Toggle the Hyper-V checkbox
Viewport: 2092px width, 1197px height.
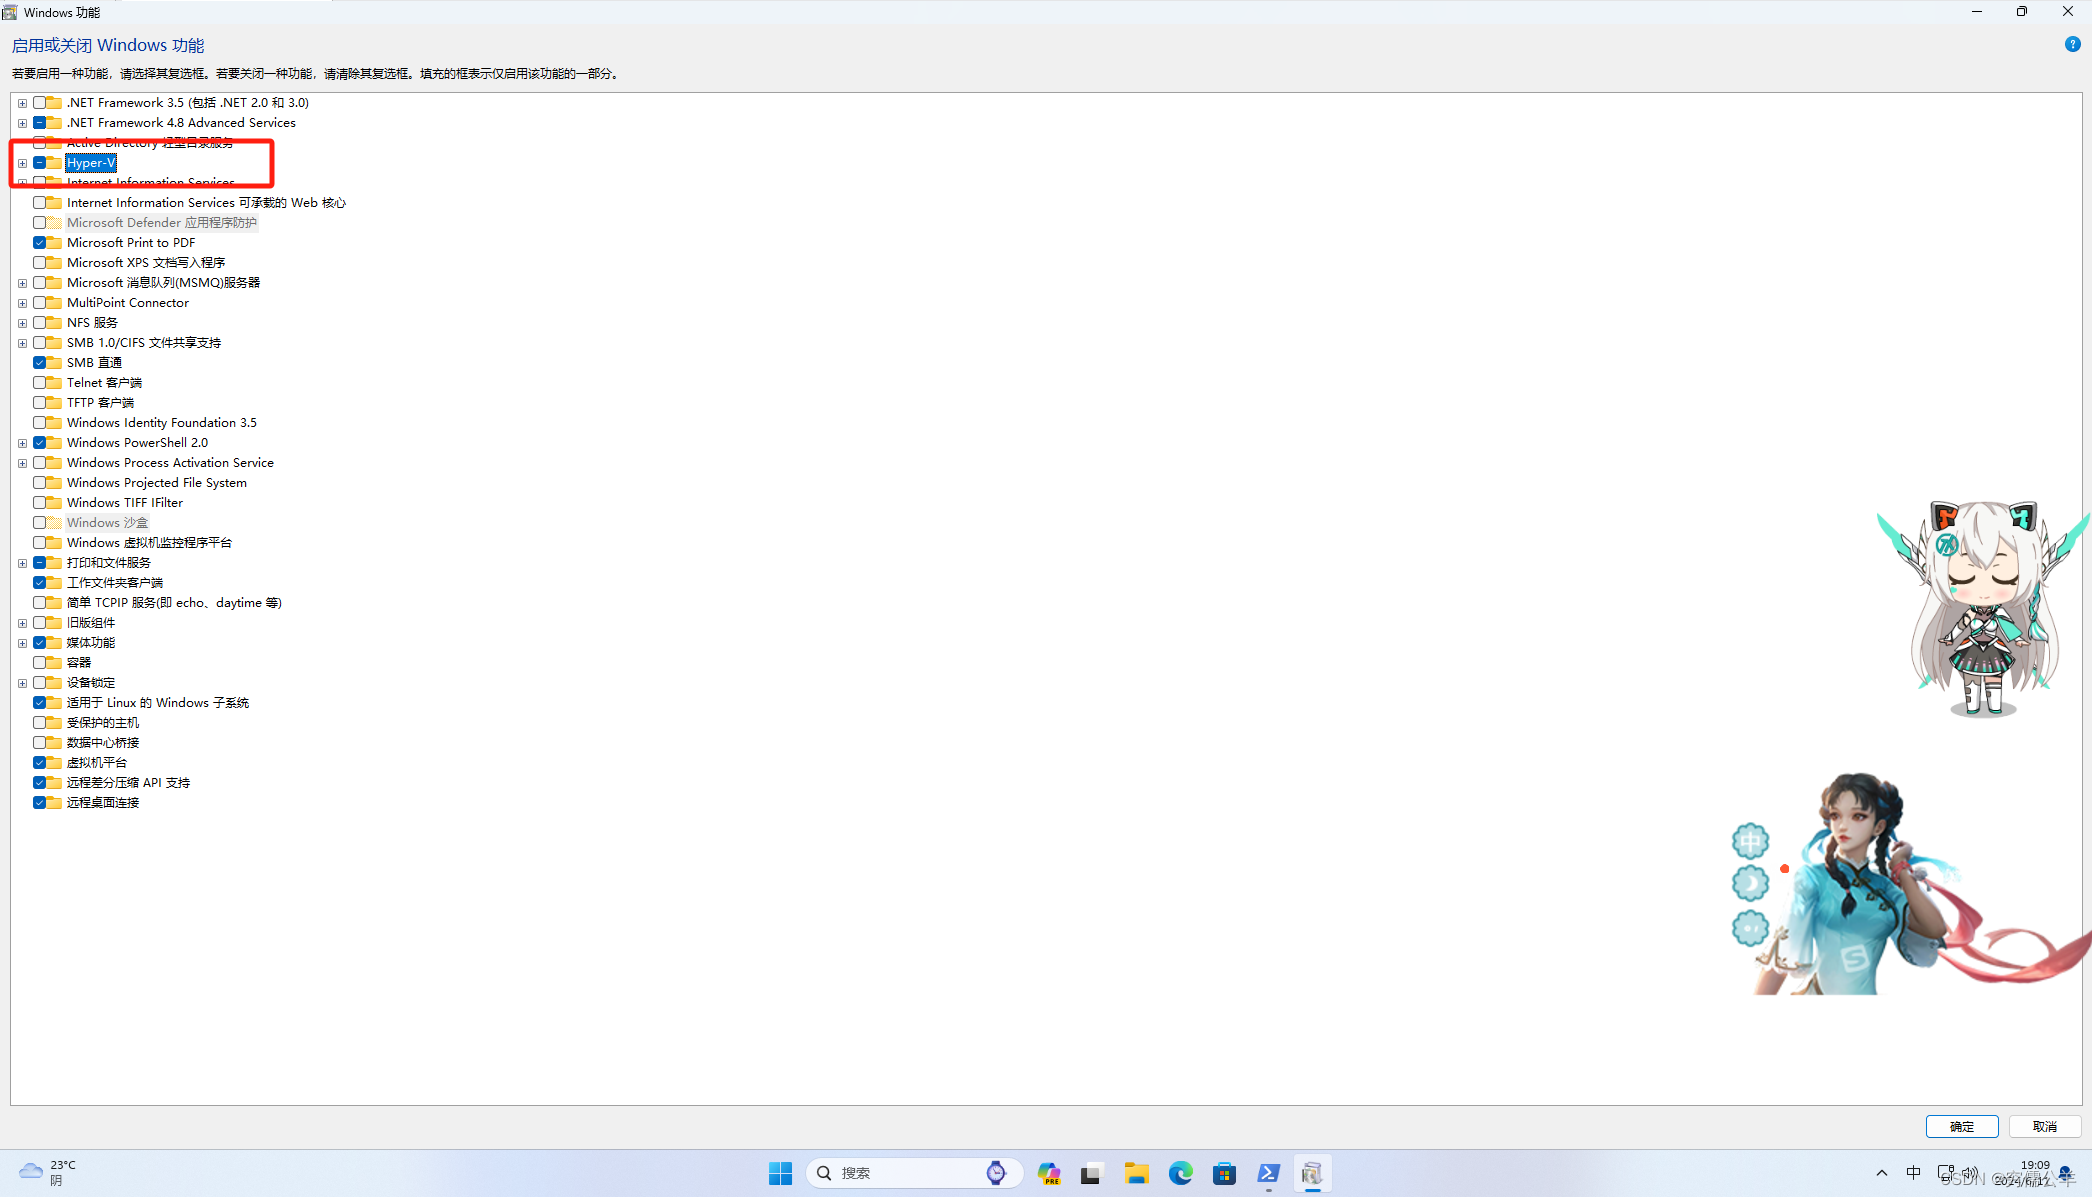40,163
